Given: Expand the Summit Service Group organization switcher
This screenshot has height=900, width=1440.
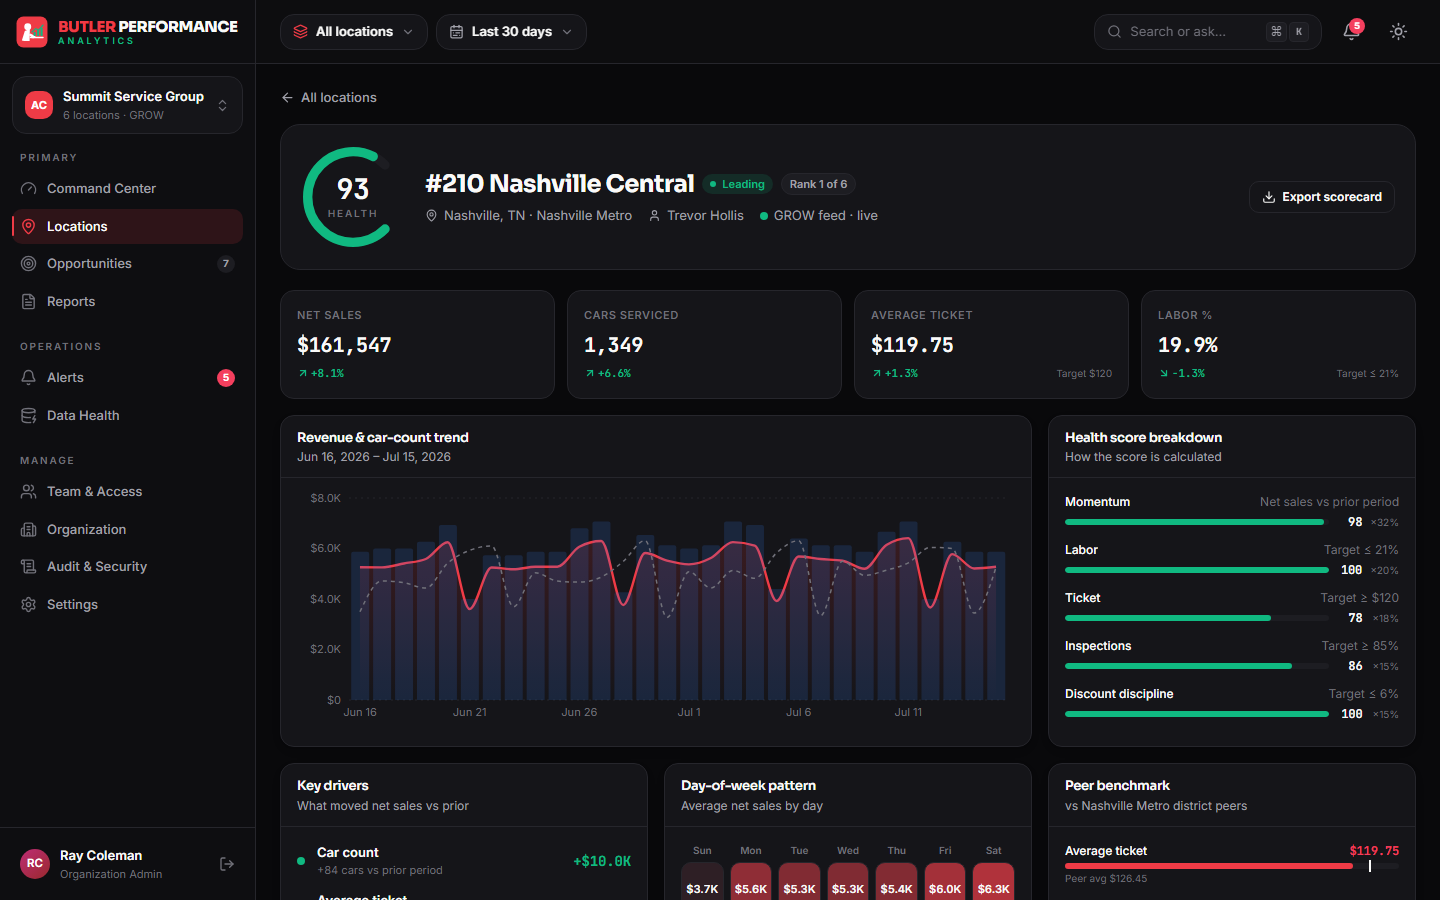Looking at the screenshot, I should 127,105.
